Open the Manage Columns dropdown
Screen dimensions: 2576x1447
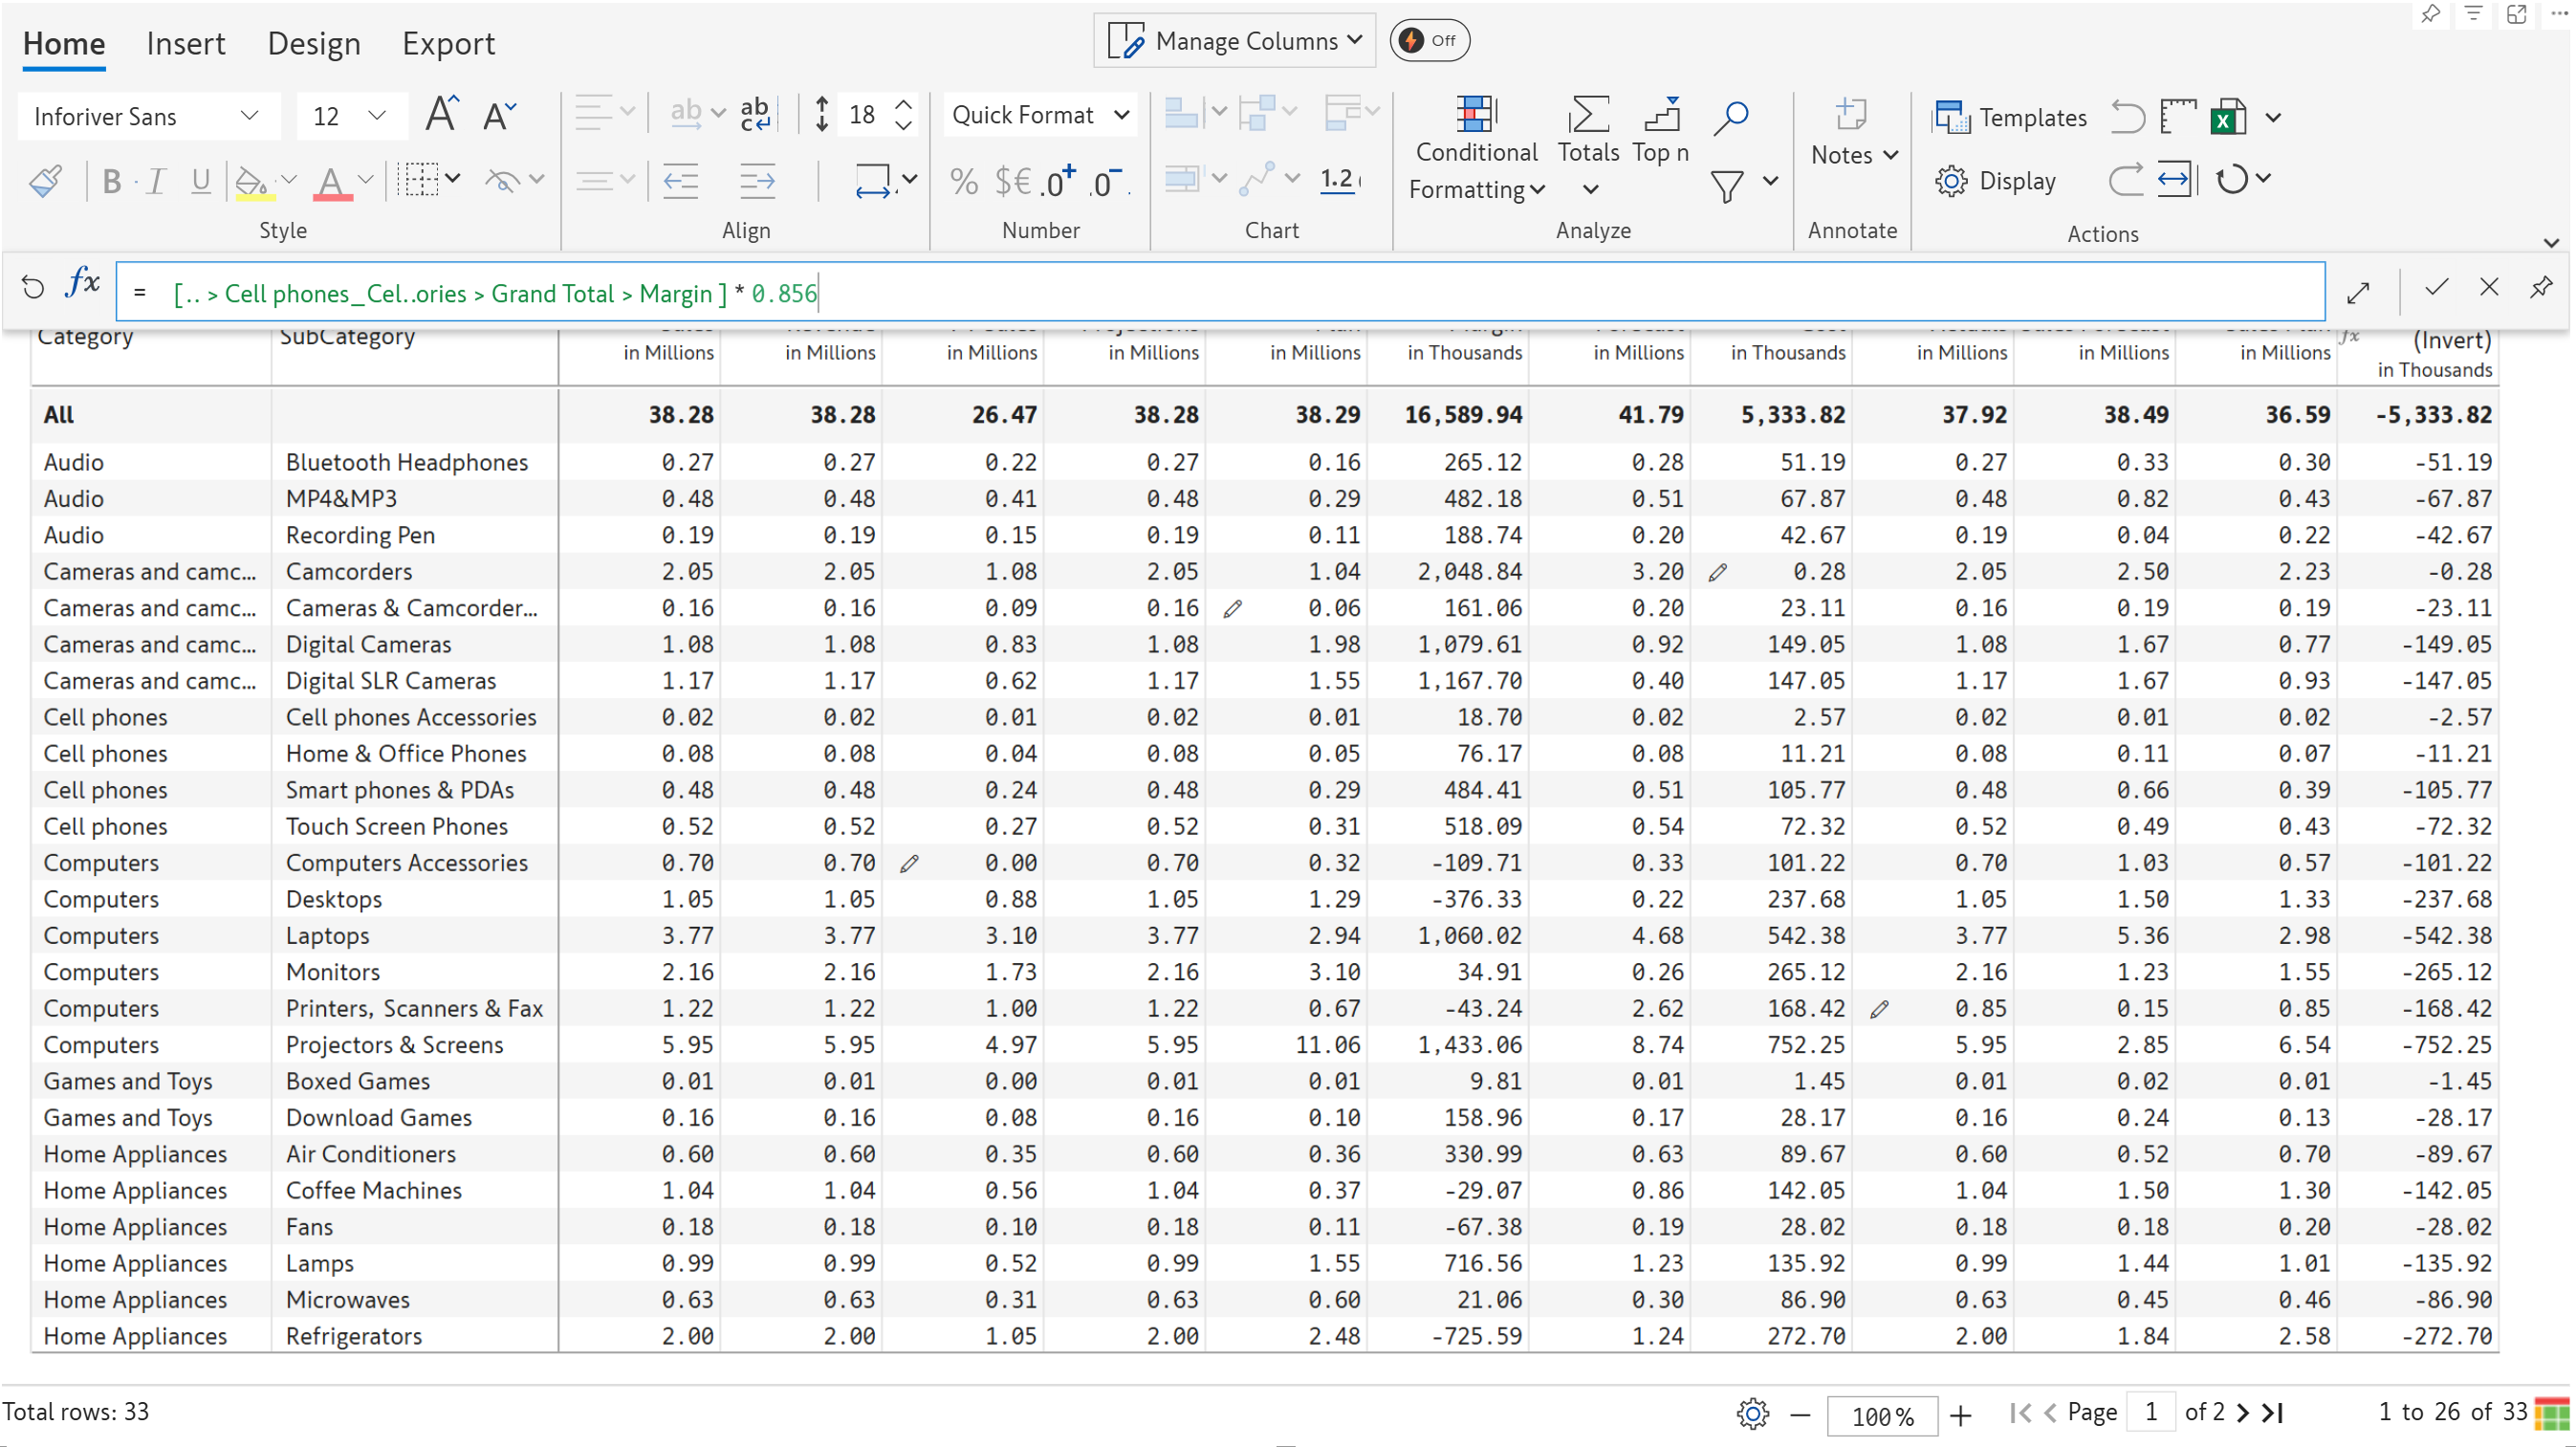click(x=1234, y=41)
